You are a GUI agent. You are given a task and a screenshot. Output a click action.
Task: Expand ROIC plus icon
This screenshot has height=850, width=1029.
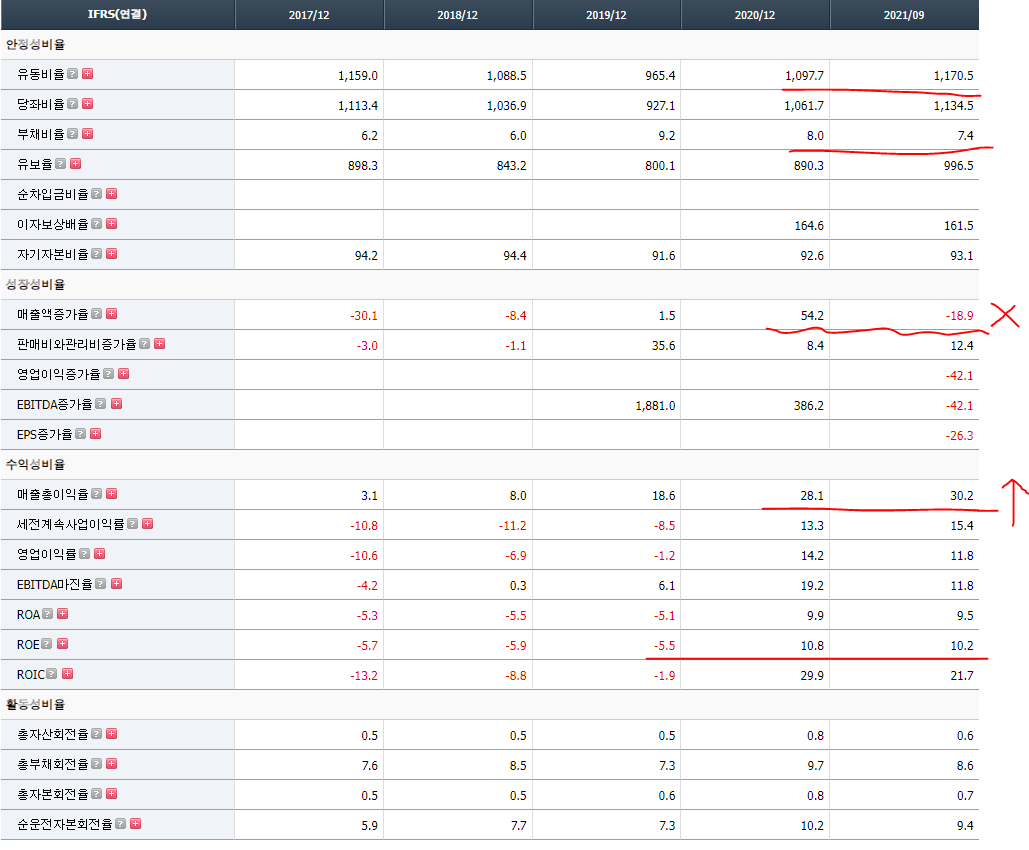click(67, 674)
